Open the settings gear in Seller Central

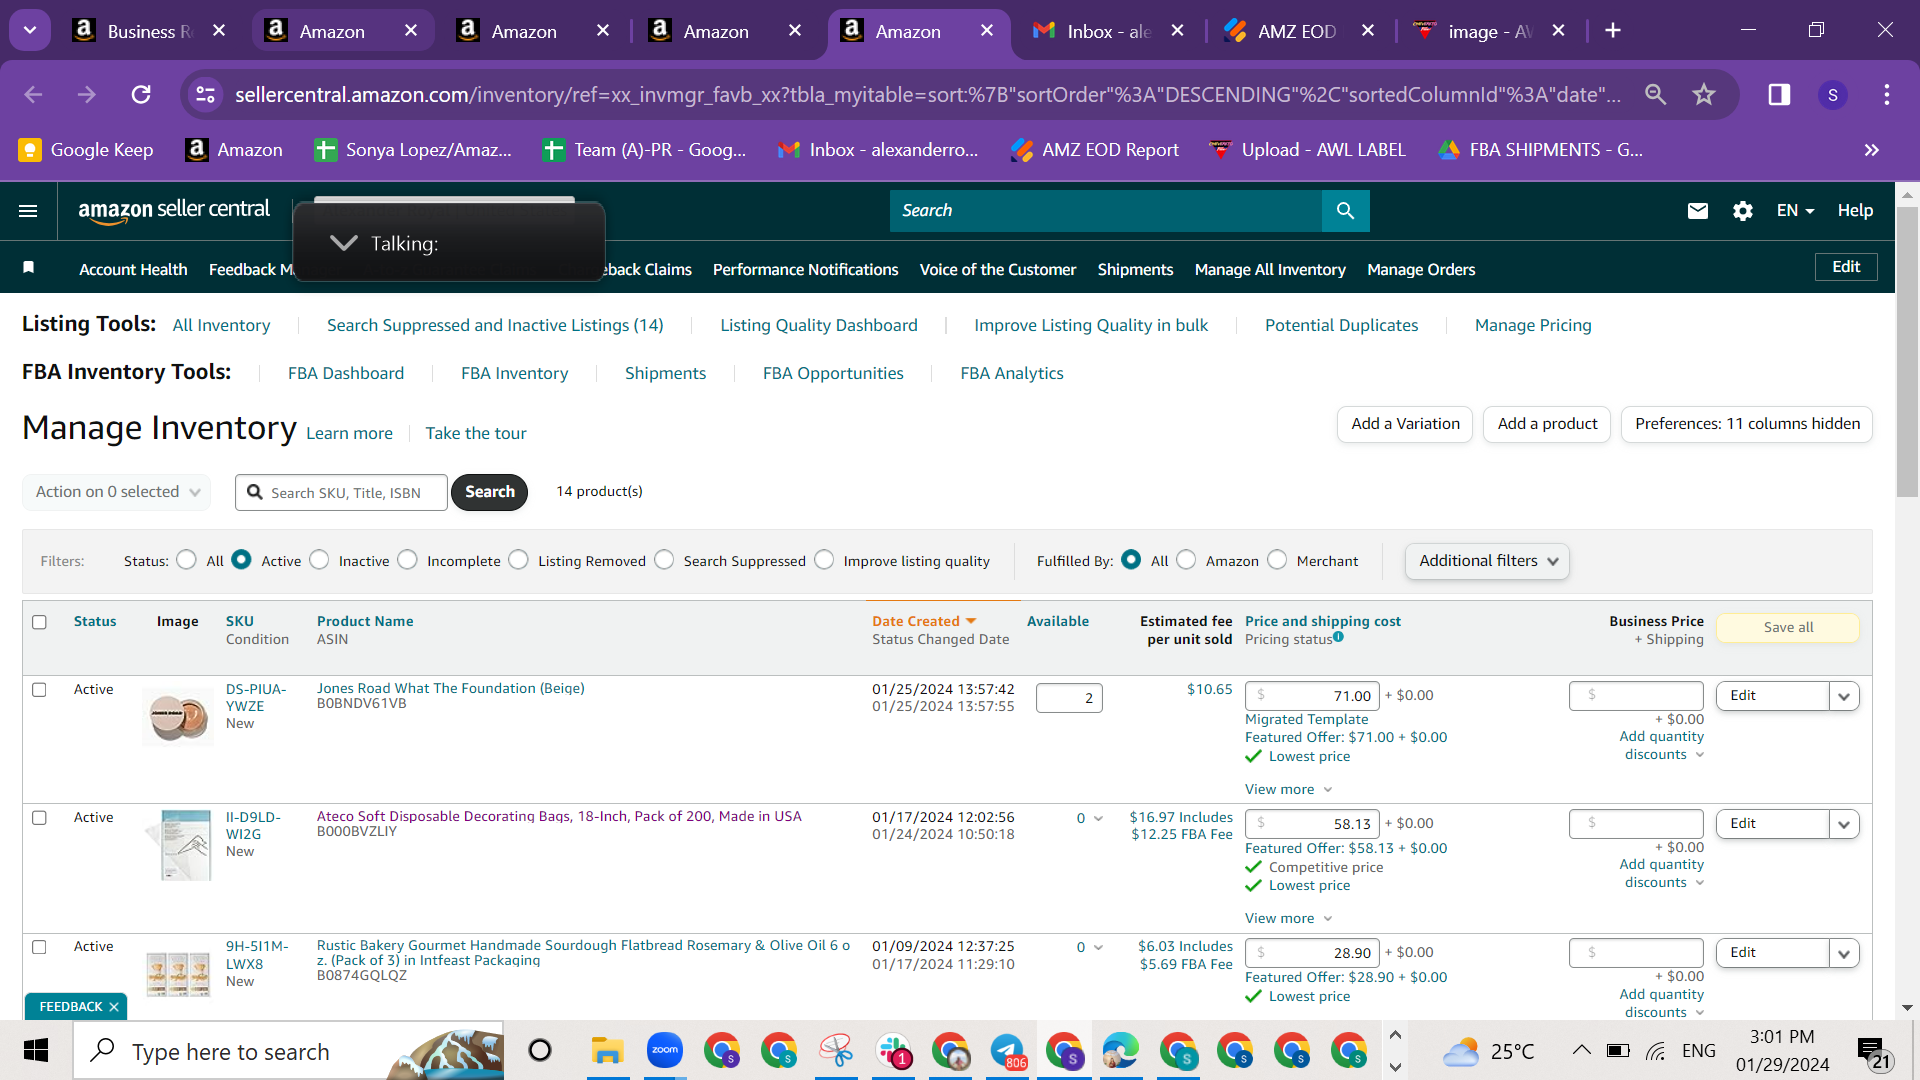(x=1743, y=211)
